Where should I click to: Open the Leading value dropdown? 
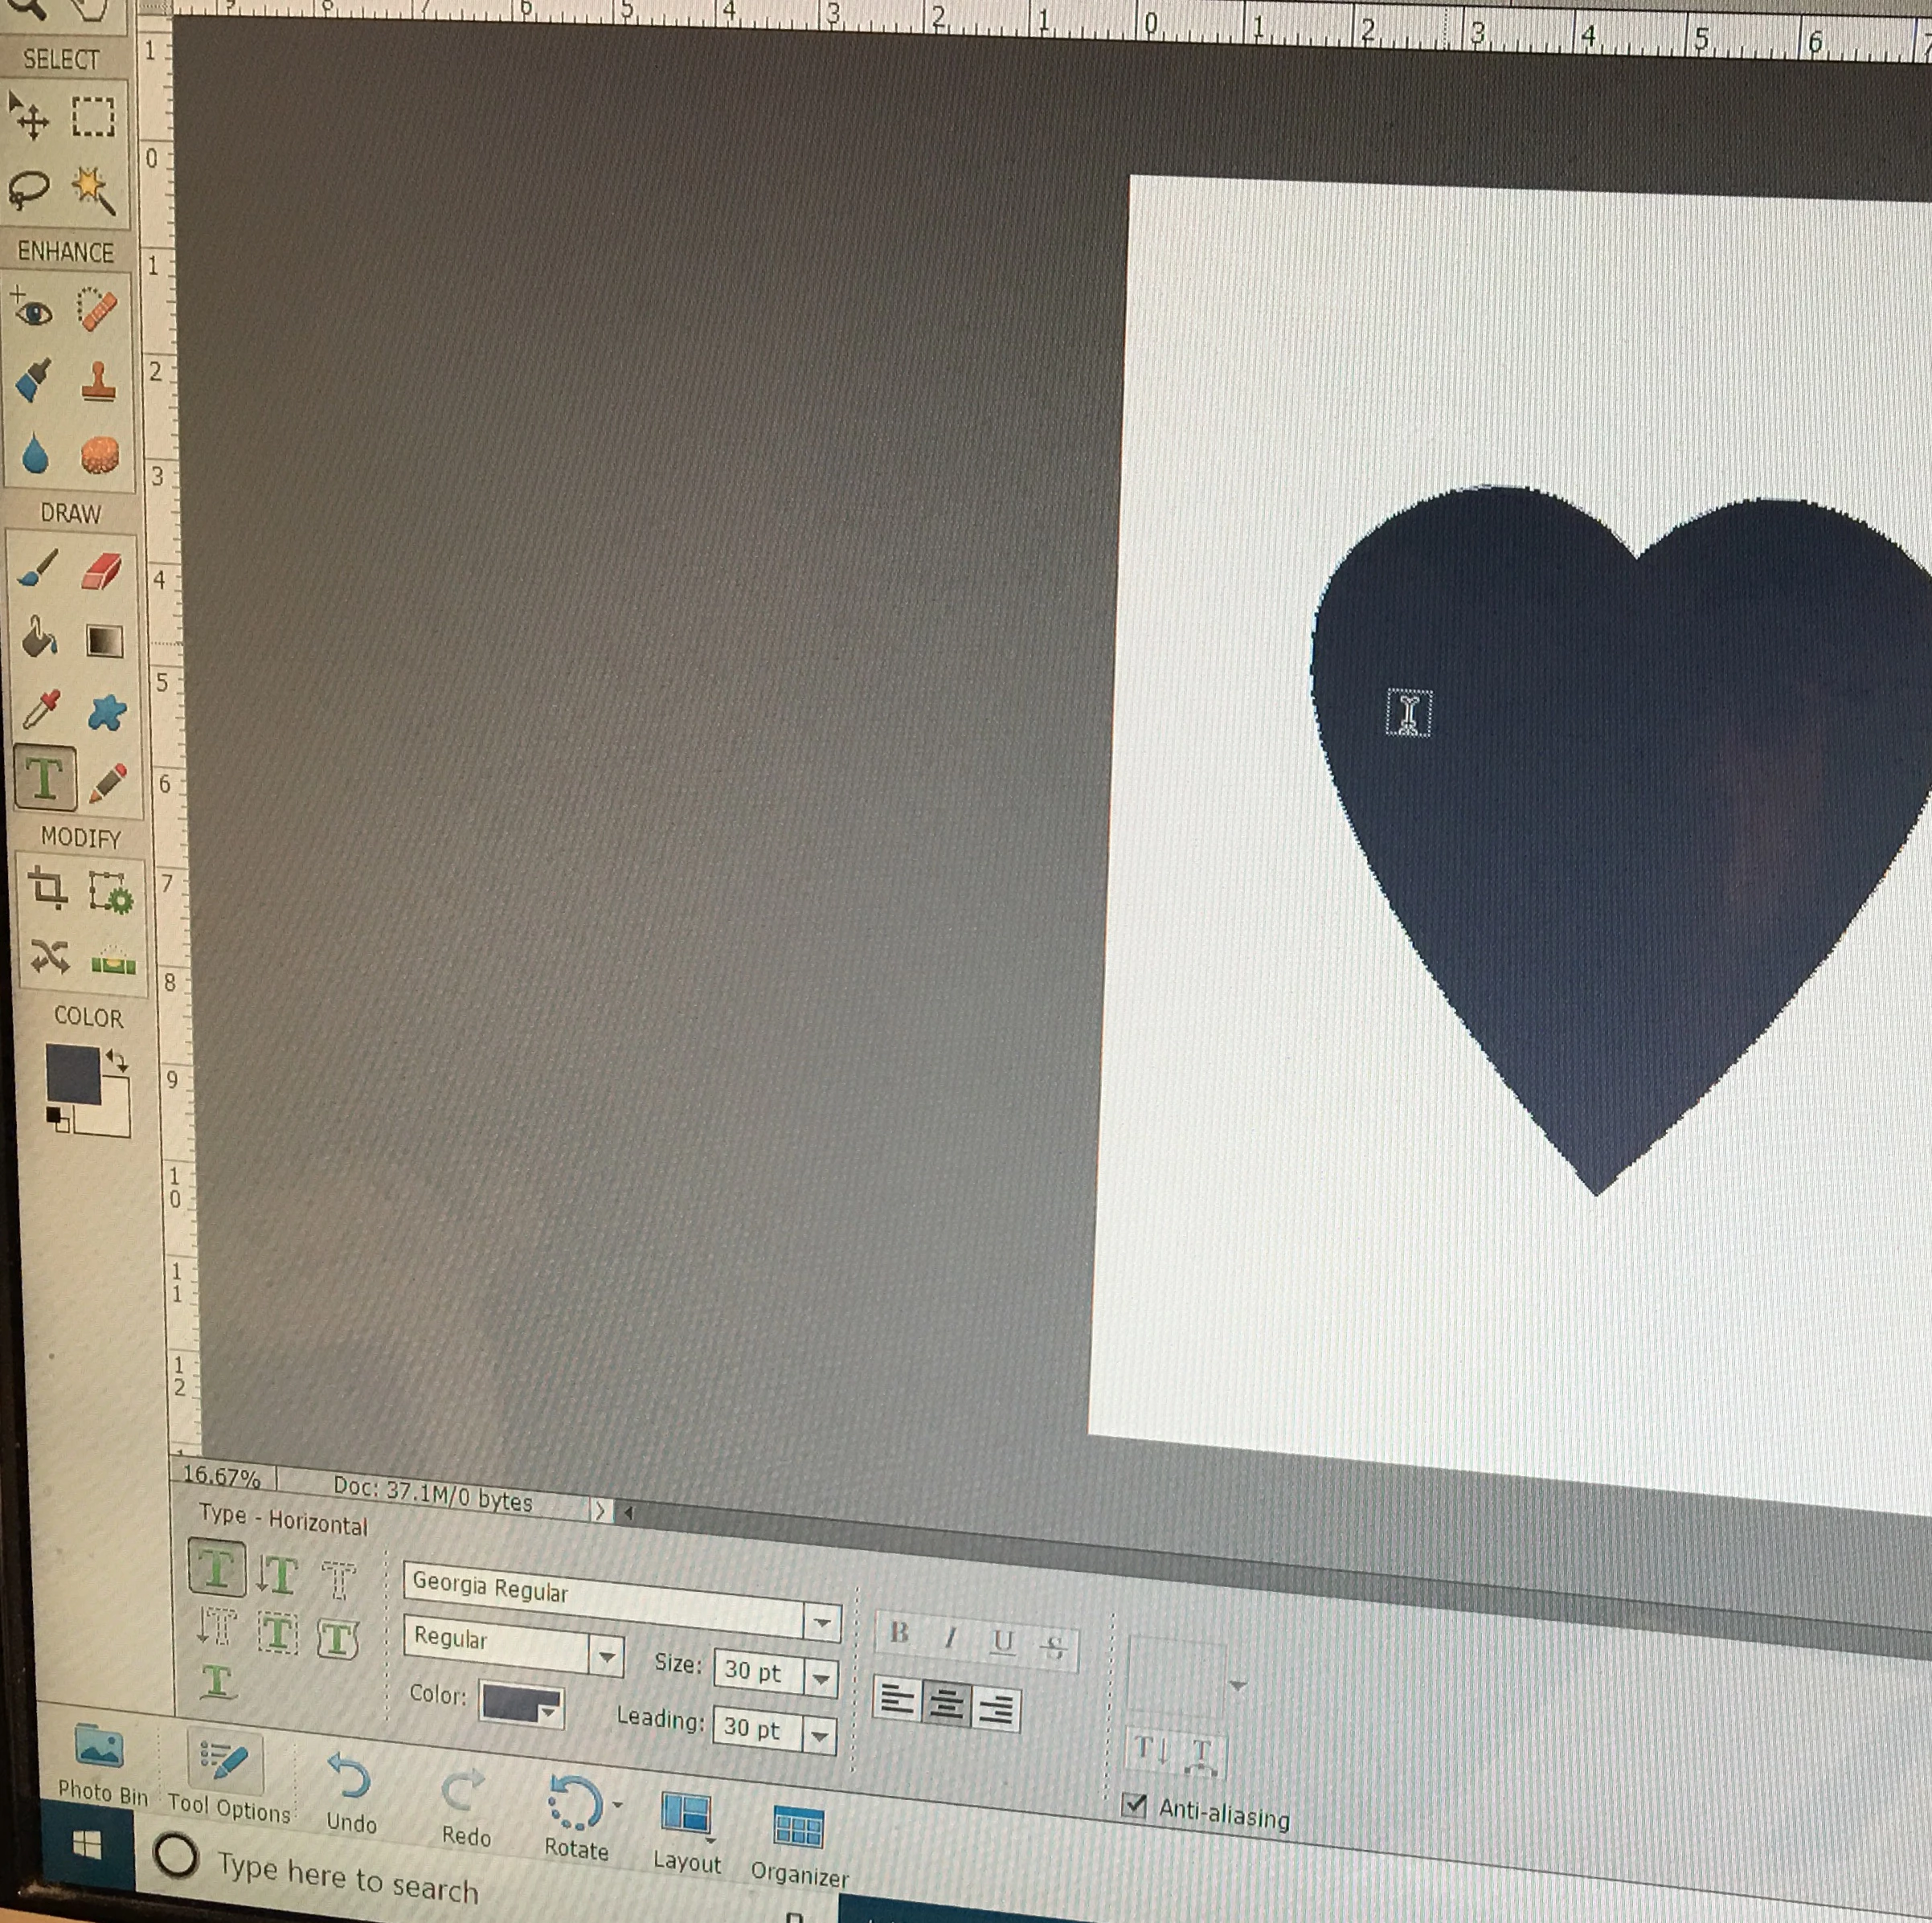819,1735
